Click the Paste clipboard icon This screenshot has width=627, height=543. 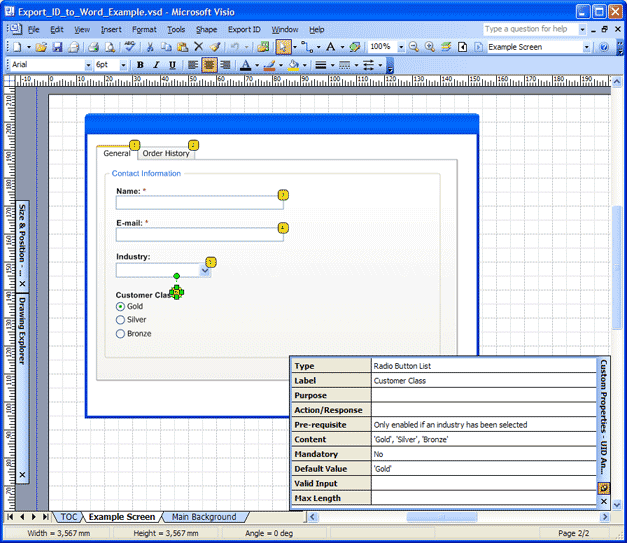click(182, 47)
